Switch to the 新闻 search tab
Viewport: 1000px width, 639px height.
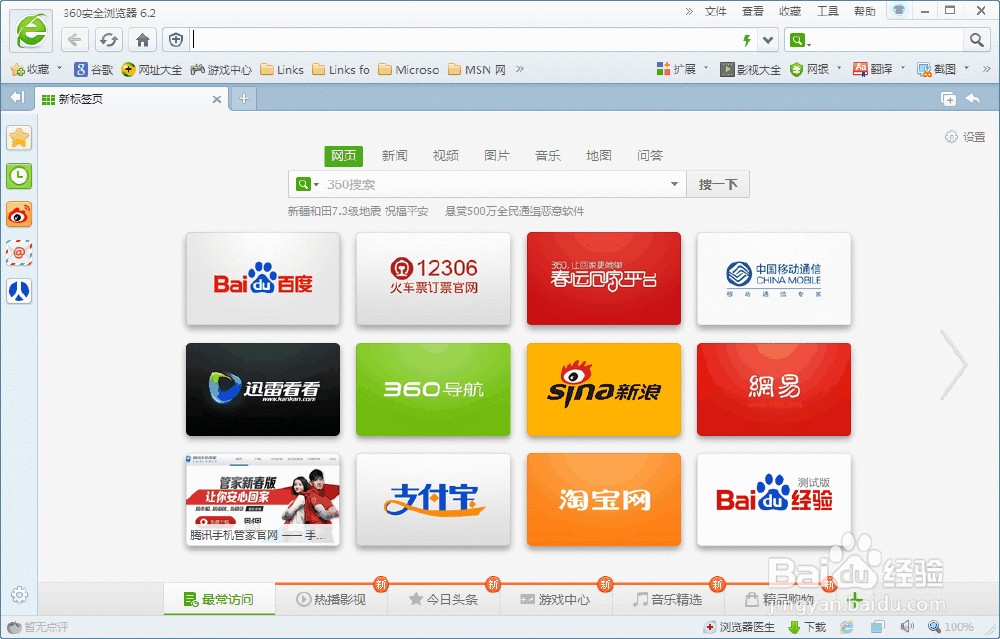click(394, 156)
